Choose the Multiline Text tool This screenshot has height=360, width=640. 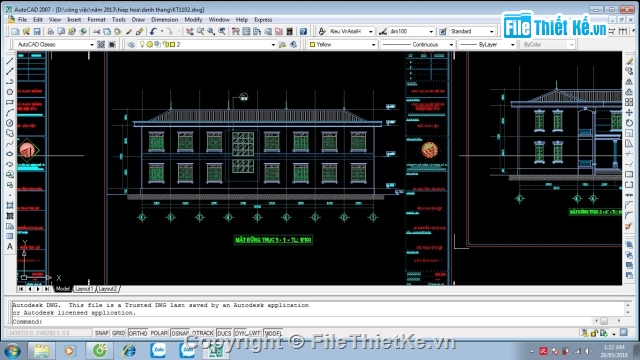(x=10, y=247)
